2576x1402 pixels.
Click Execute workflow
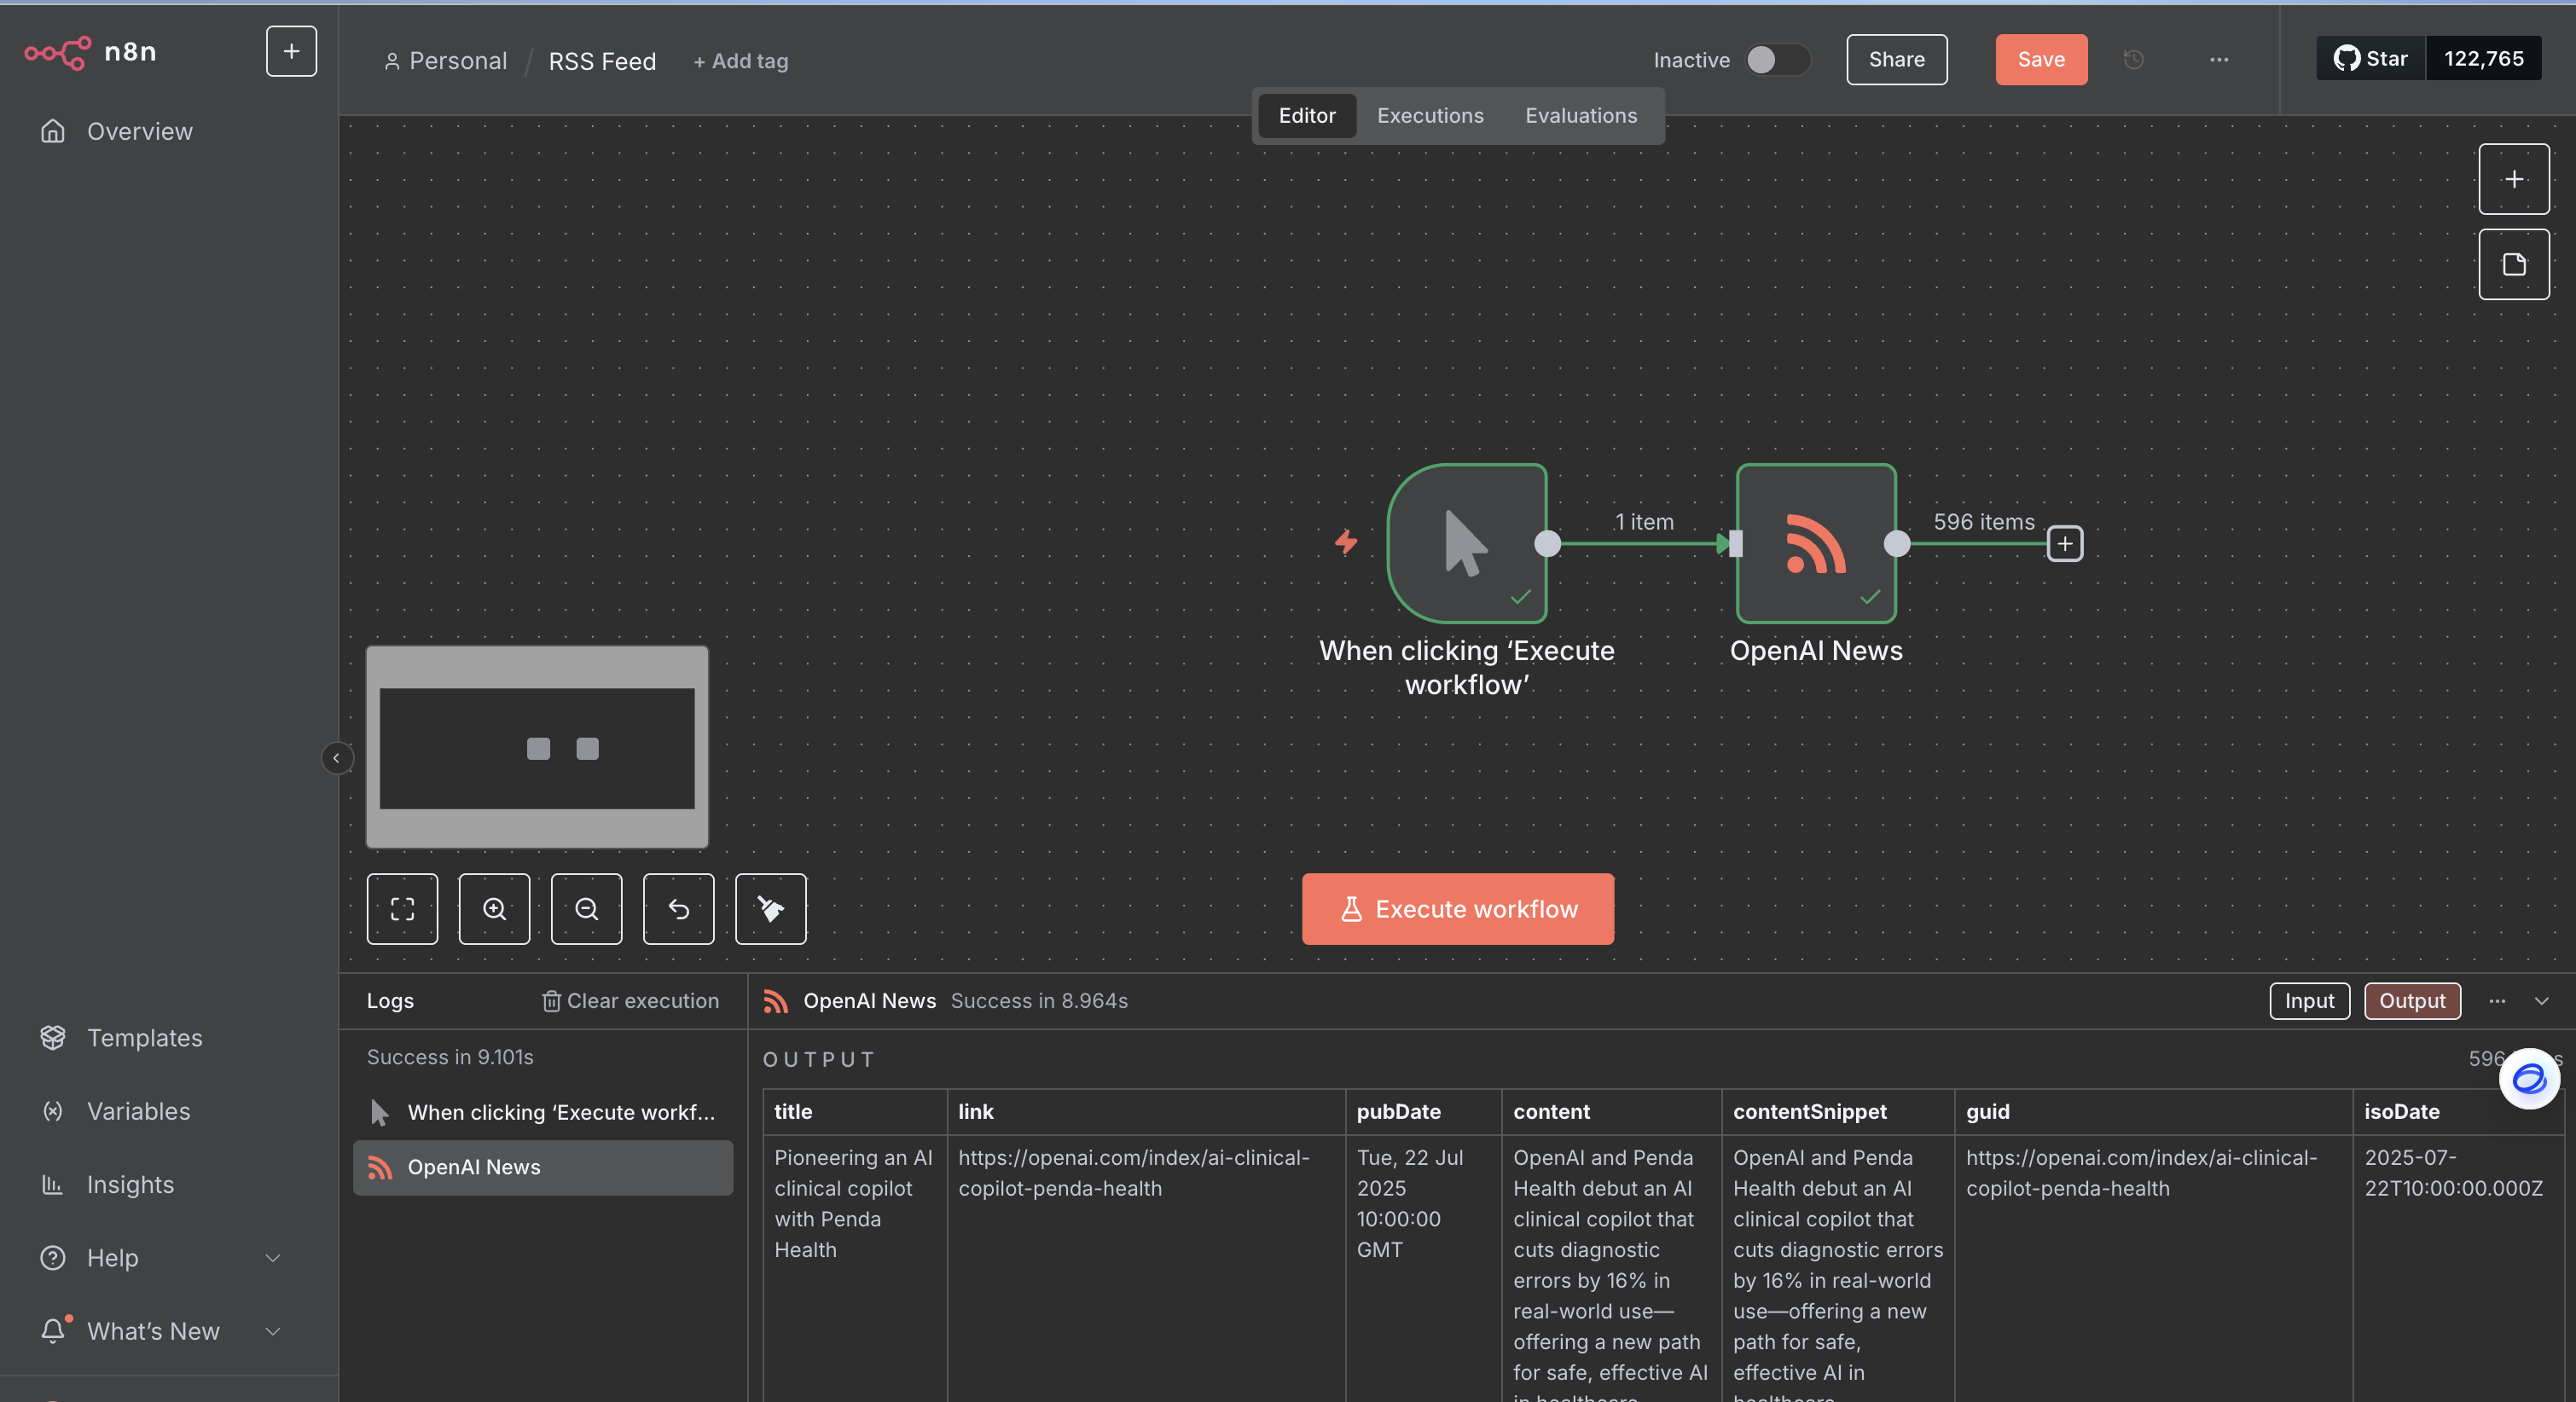click(x=1457, y=908)
